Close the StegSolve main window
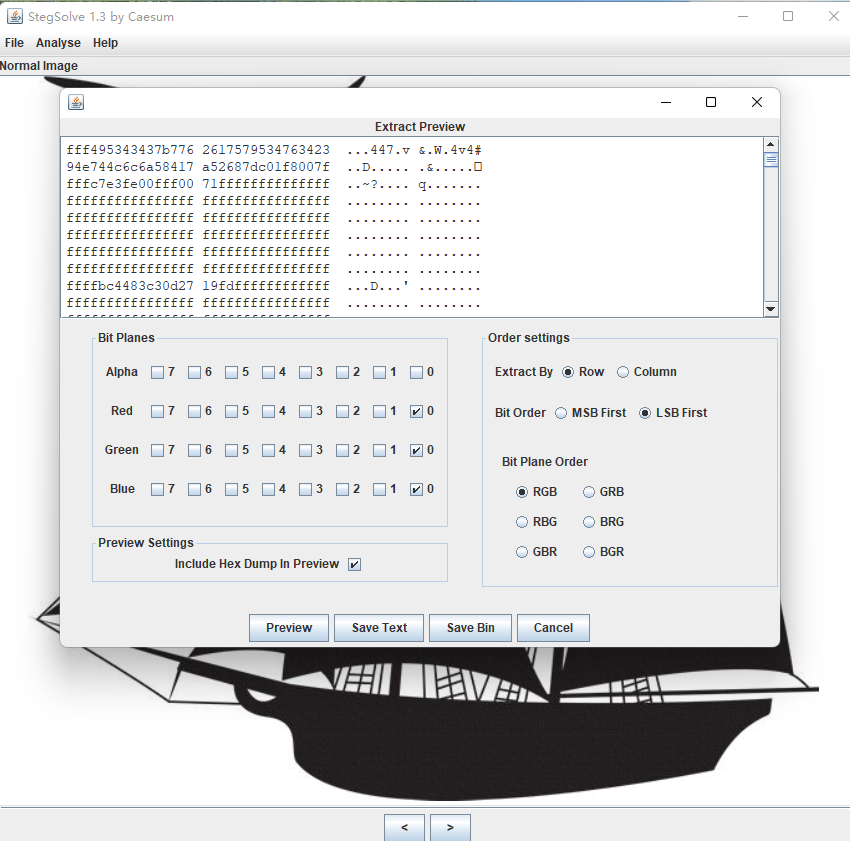This screenshot has width=850, height=841. pos(834,16)
